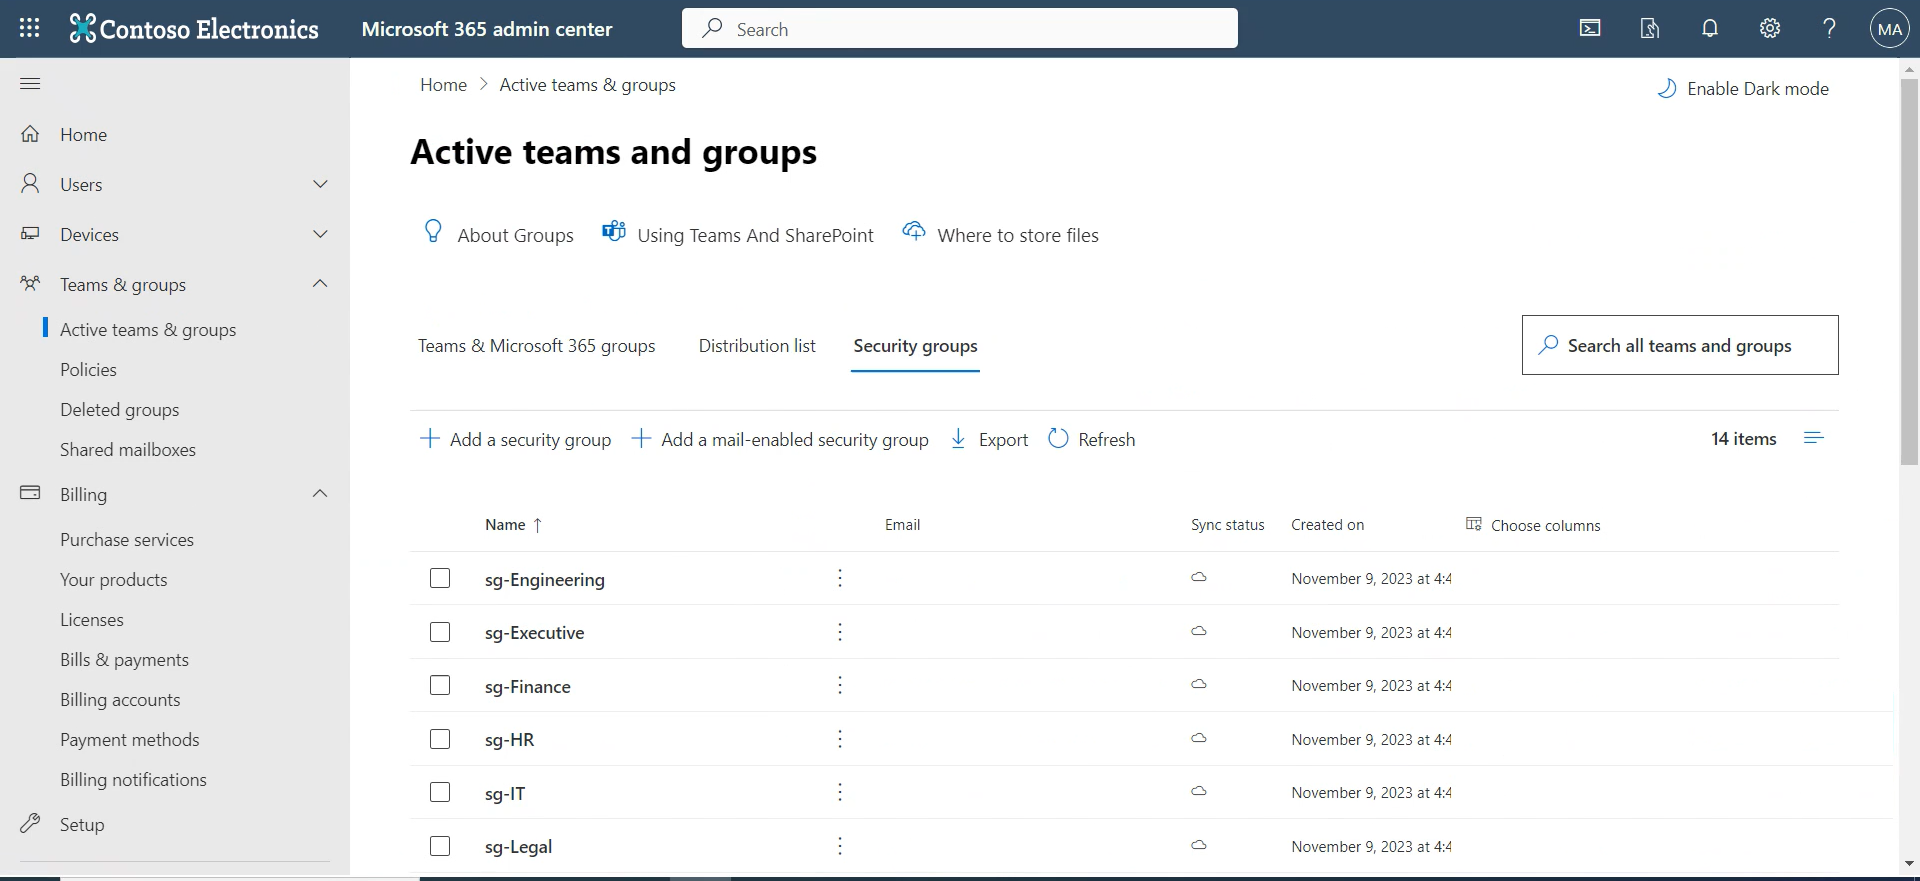Expand the Users navigation section
Screen dimensions: 1920x881
[320, 184]
